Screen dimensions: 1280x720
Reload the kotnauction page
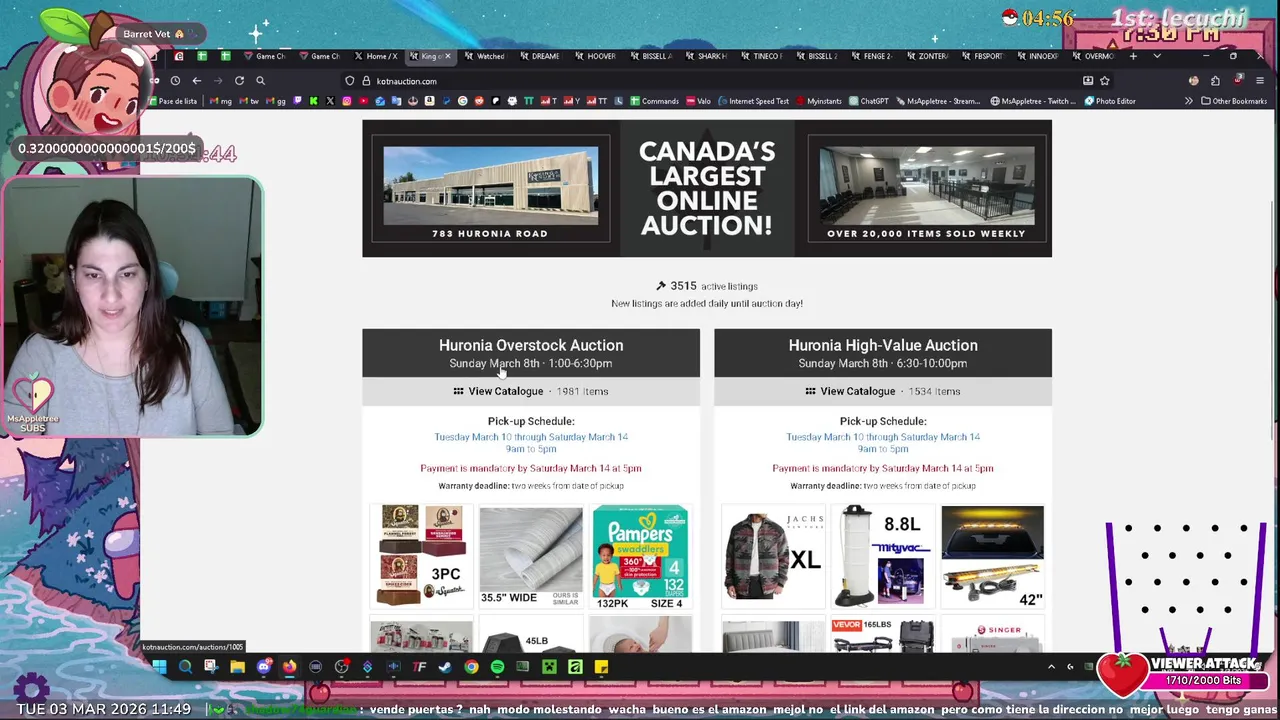pyautogui.click(x=239, y=81)
